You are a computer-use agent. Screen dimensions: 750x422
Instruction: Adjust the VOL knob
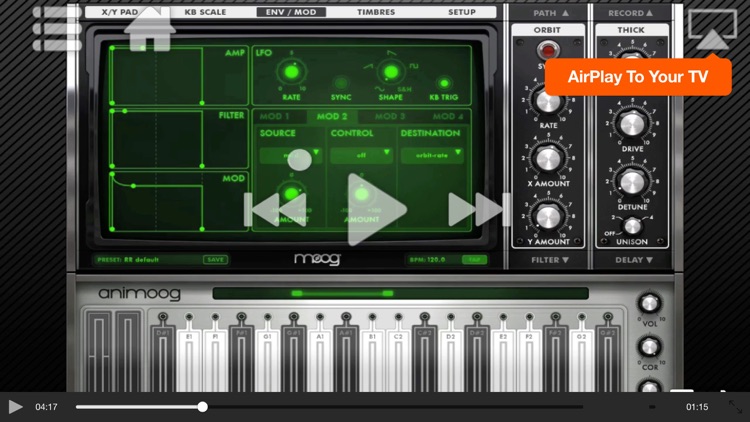pyautogui.click(x=649, y=304)
